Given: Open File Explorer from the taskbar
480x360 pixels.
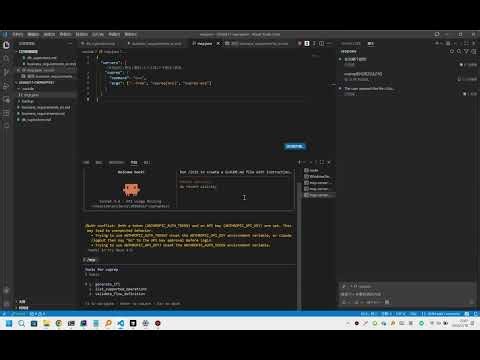Looking at the screenshot, I should pos(46,323).
